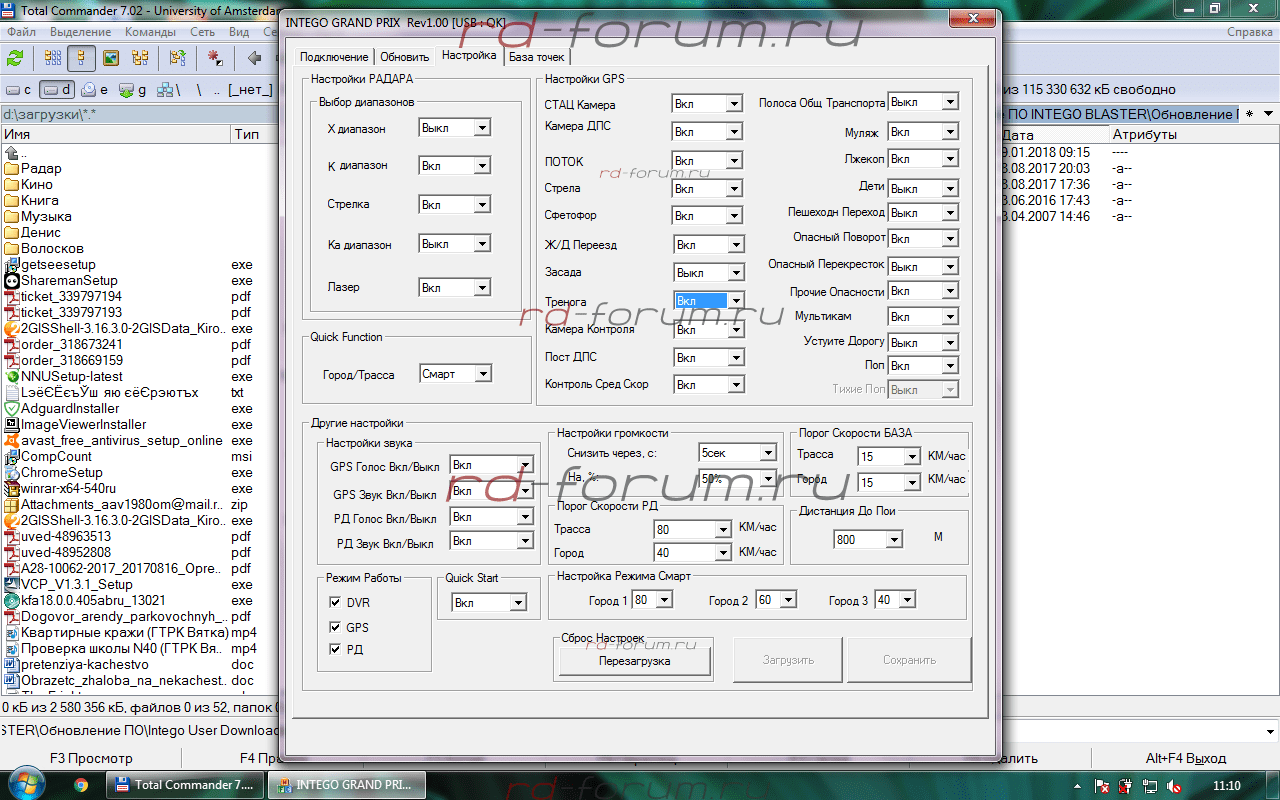Select ticket_339797194 pdf file
This screenshot has height=800, width=1280.
pos(71,297)
